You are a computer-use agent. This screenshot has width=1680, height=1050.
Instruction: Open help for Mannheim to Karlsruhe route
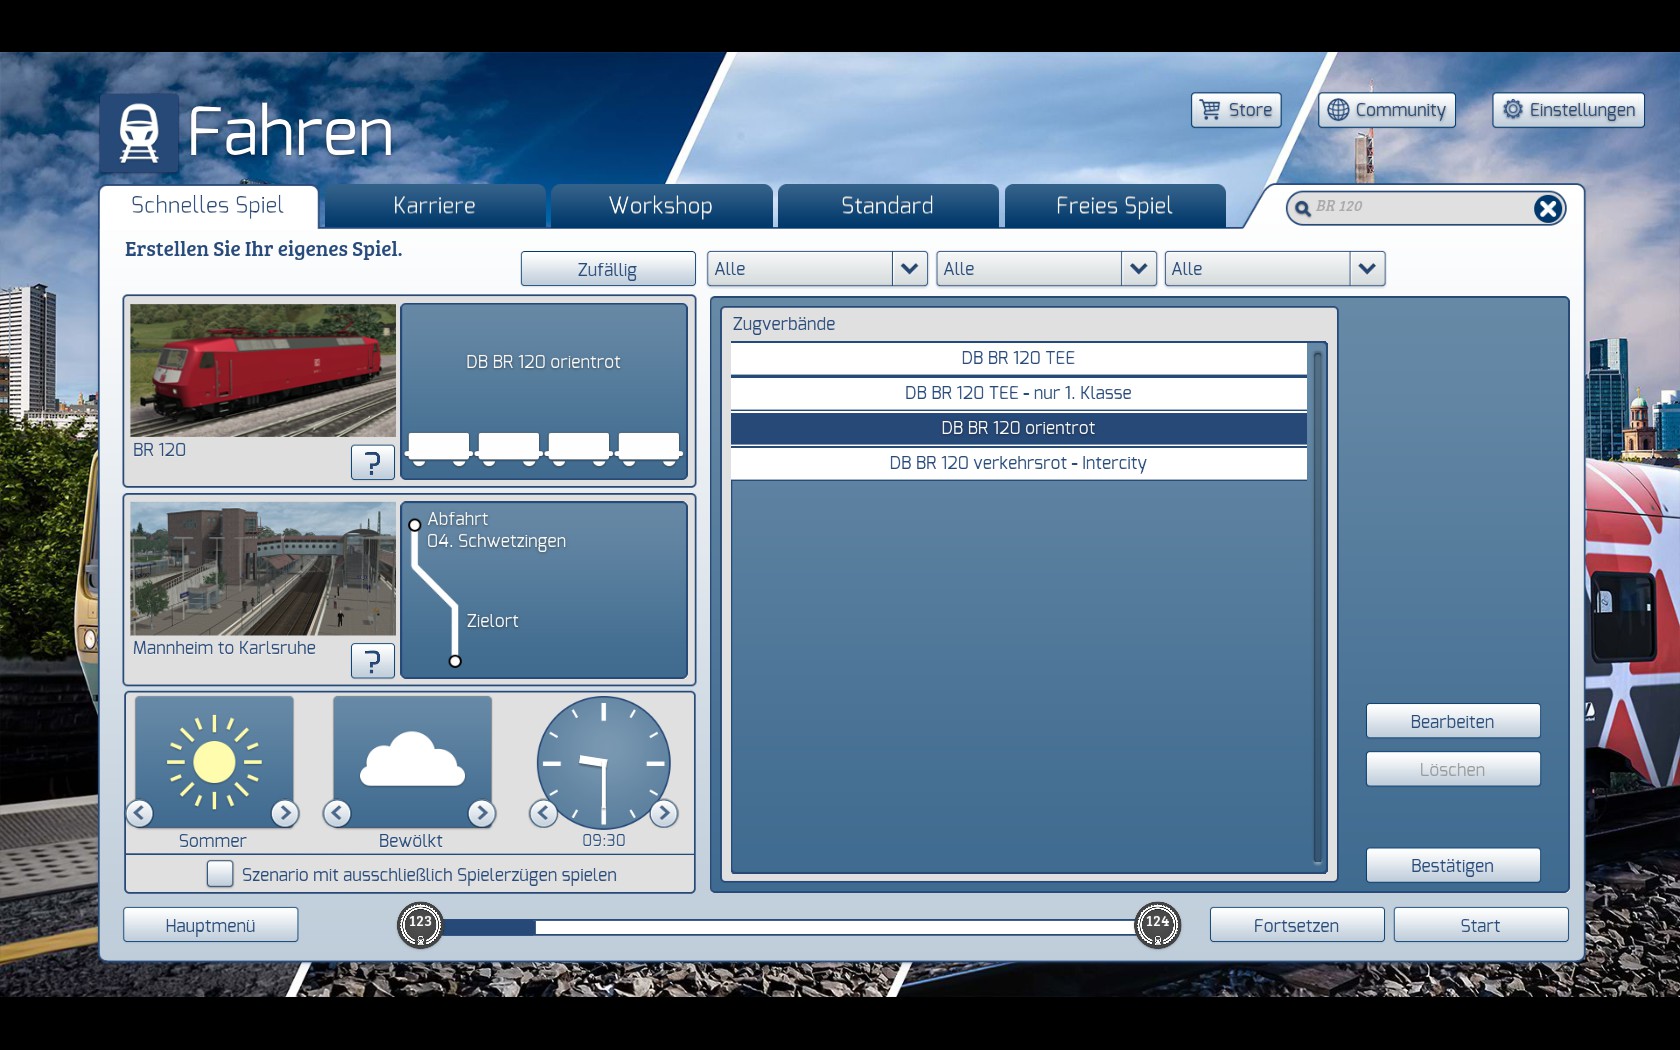tap(372, 661)
